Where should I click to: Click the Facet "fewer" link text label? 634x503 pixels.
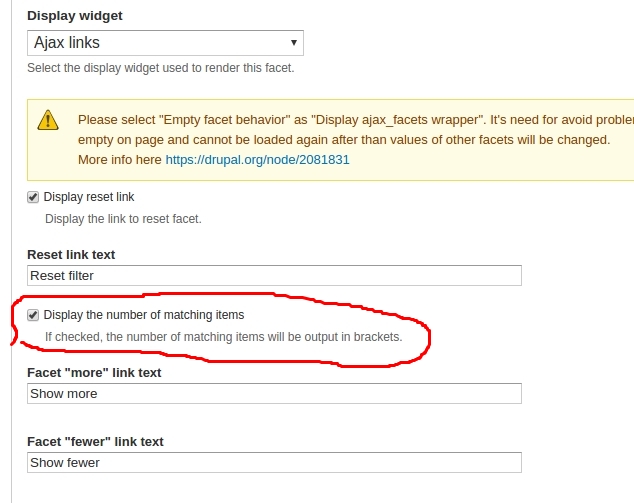[x=95, y=442]
